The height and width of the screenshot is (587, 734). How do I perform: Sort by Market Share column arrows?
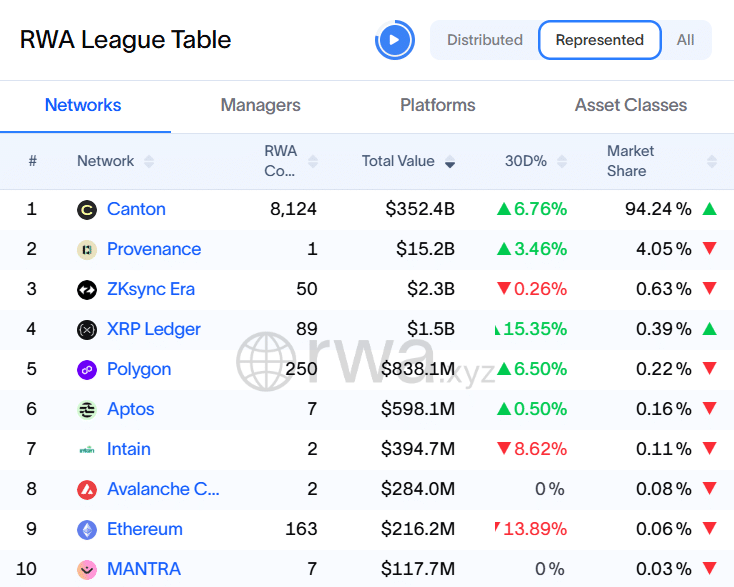point(712,162)
